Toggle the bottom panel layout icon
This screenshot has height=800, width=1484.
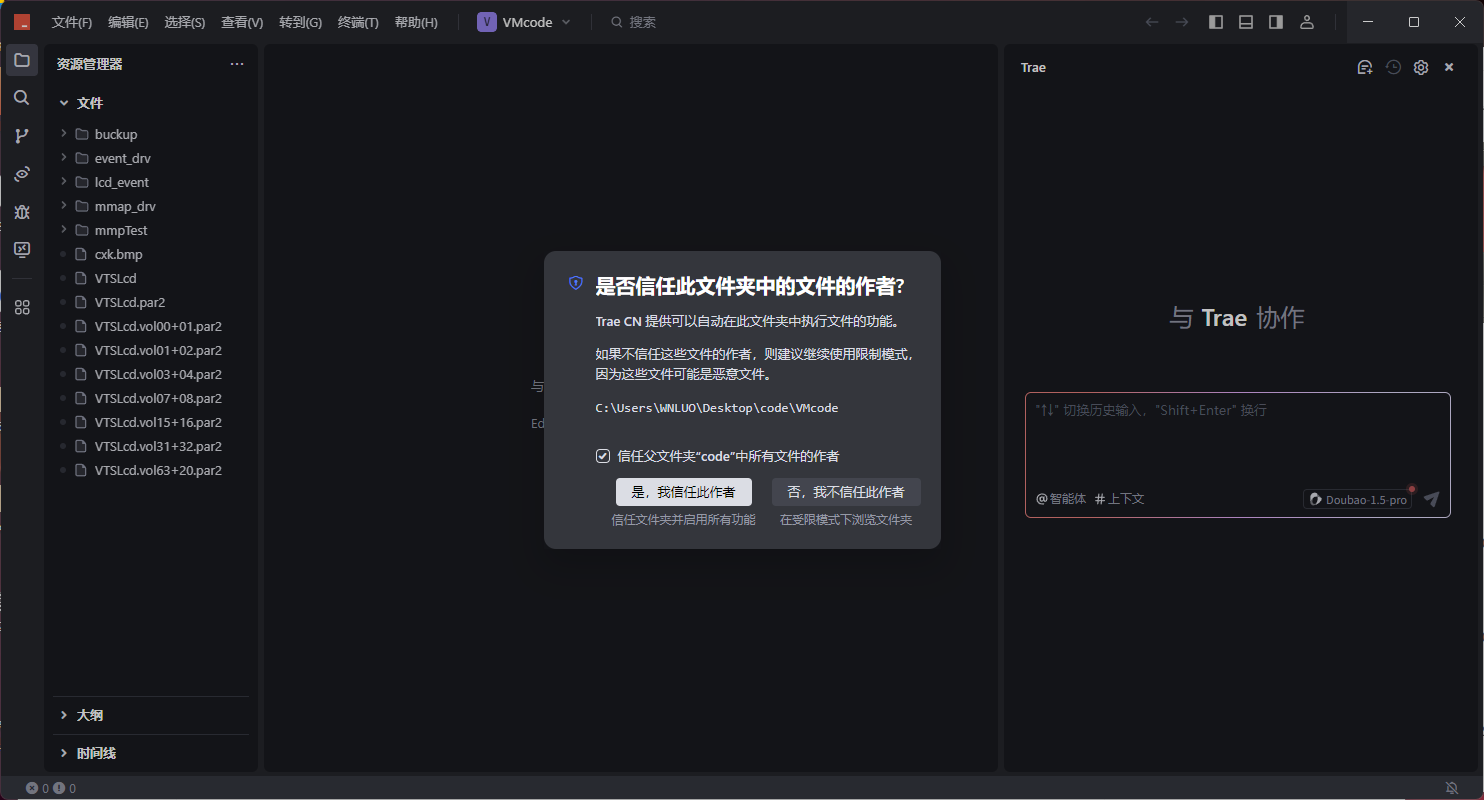tap(1246, 22)
